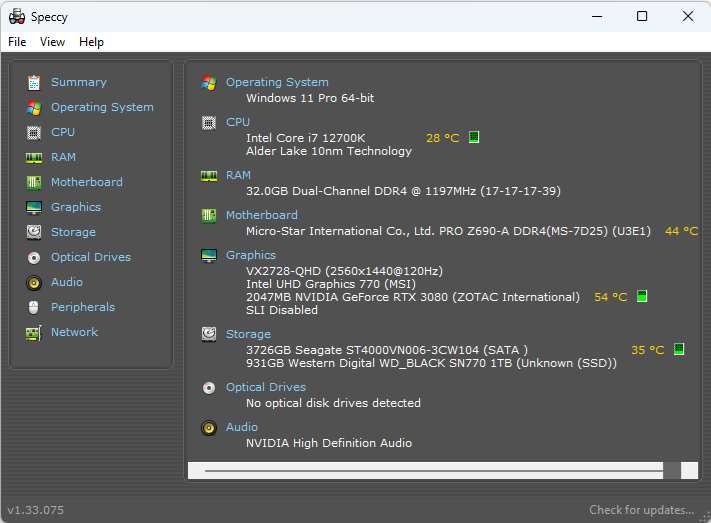The image size is (711, 523).
Task: Click the CPU temperature 28 °C value
Action: (443, 138)
